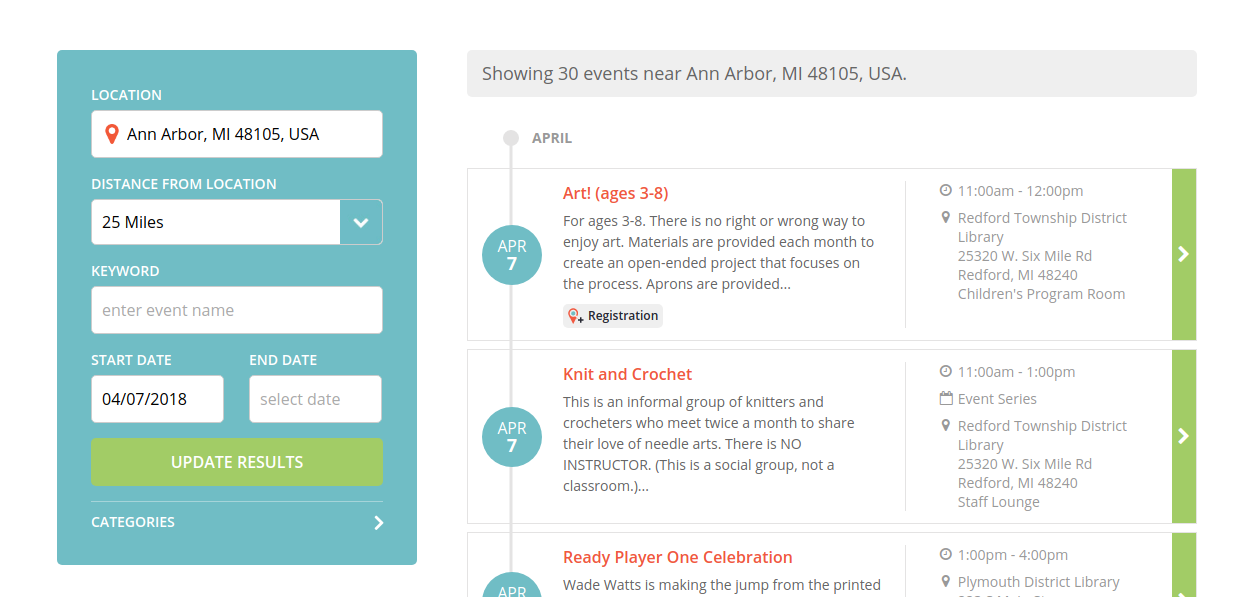Viewport: 1249px width, 597px height.
Task: Open the Art! (ages 3-8) event link
Action: click(616, 193)
